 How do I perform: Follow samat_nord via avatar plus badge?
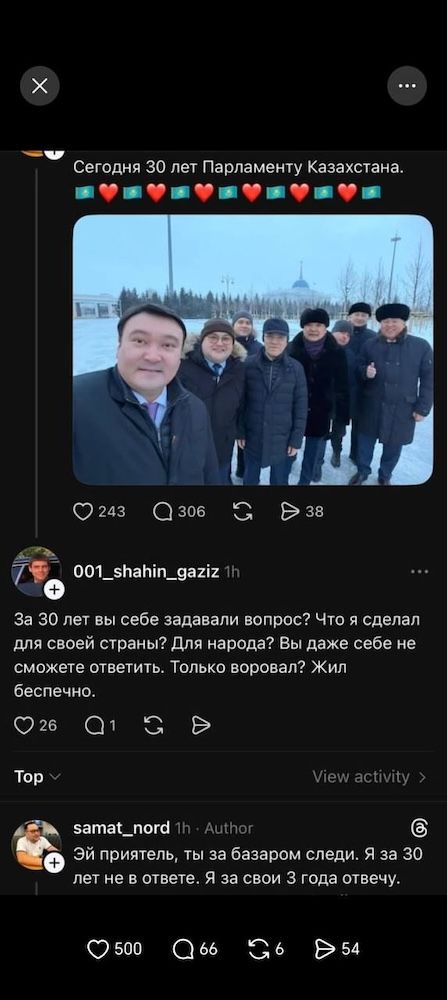[54, 863]
